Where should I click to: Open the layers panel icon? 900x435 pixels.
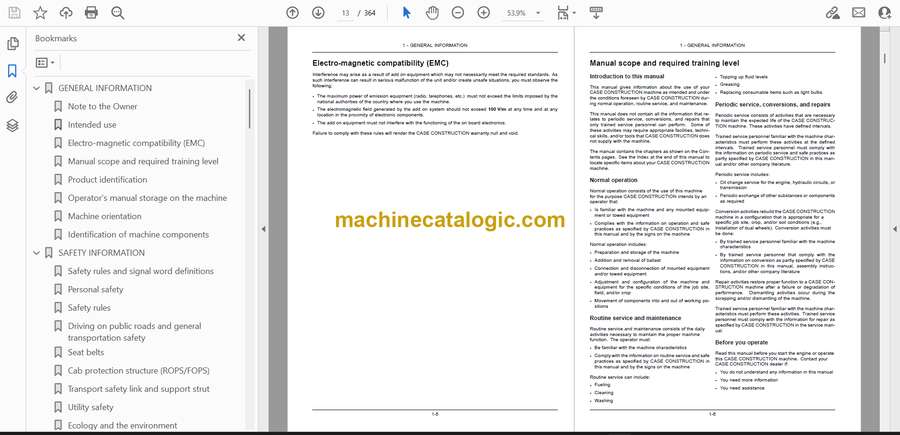click(13, 125)
